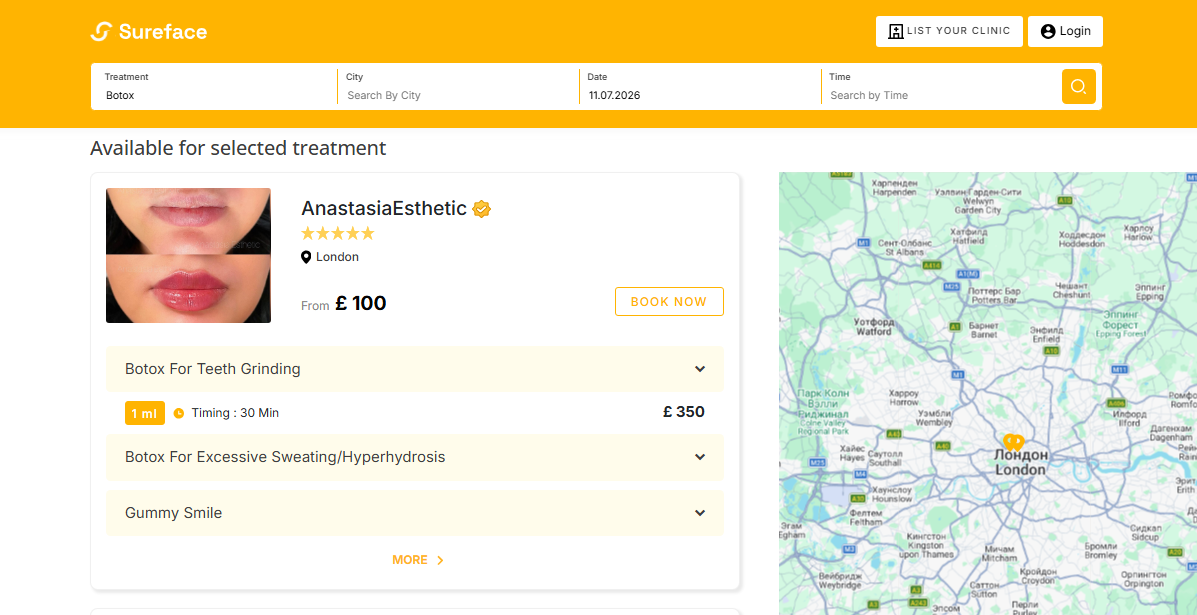Image resolution: width=1197 pixels, height=615 pixels.
Task: Expand the Gummy Smile section
Action: 415,513
